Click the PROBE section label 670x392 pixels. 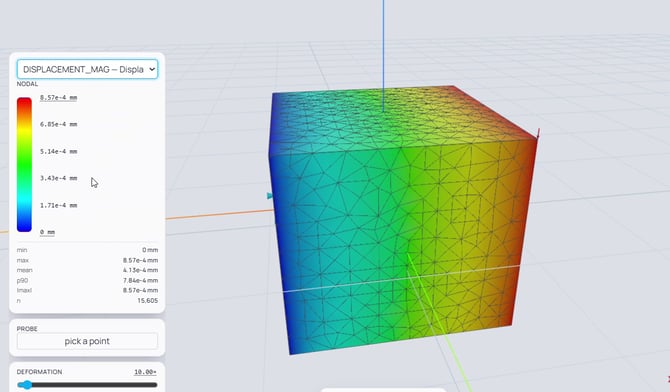27,329
